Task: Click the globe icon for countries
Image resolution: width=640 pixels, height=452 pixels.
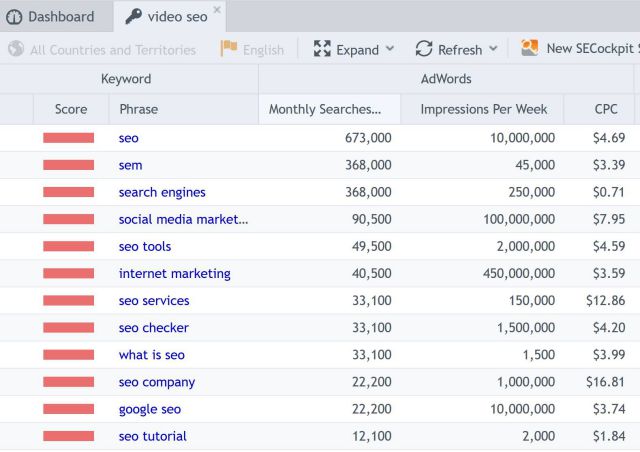Action: coord(16,49)
